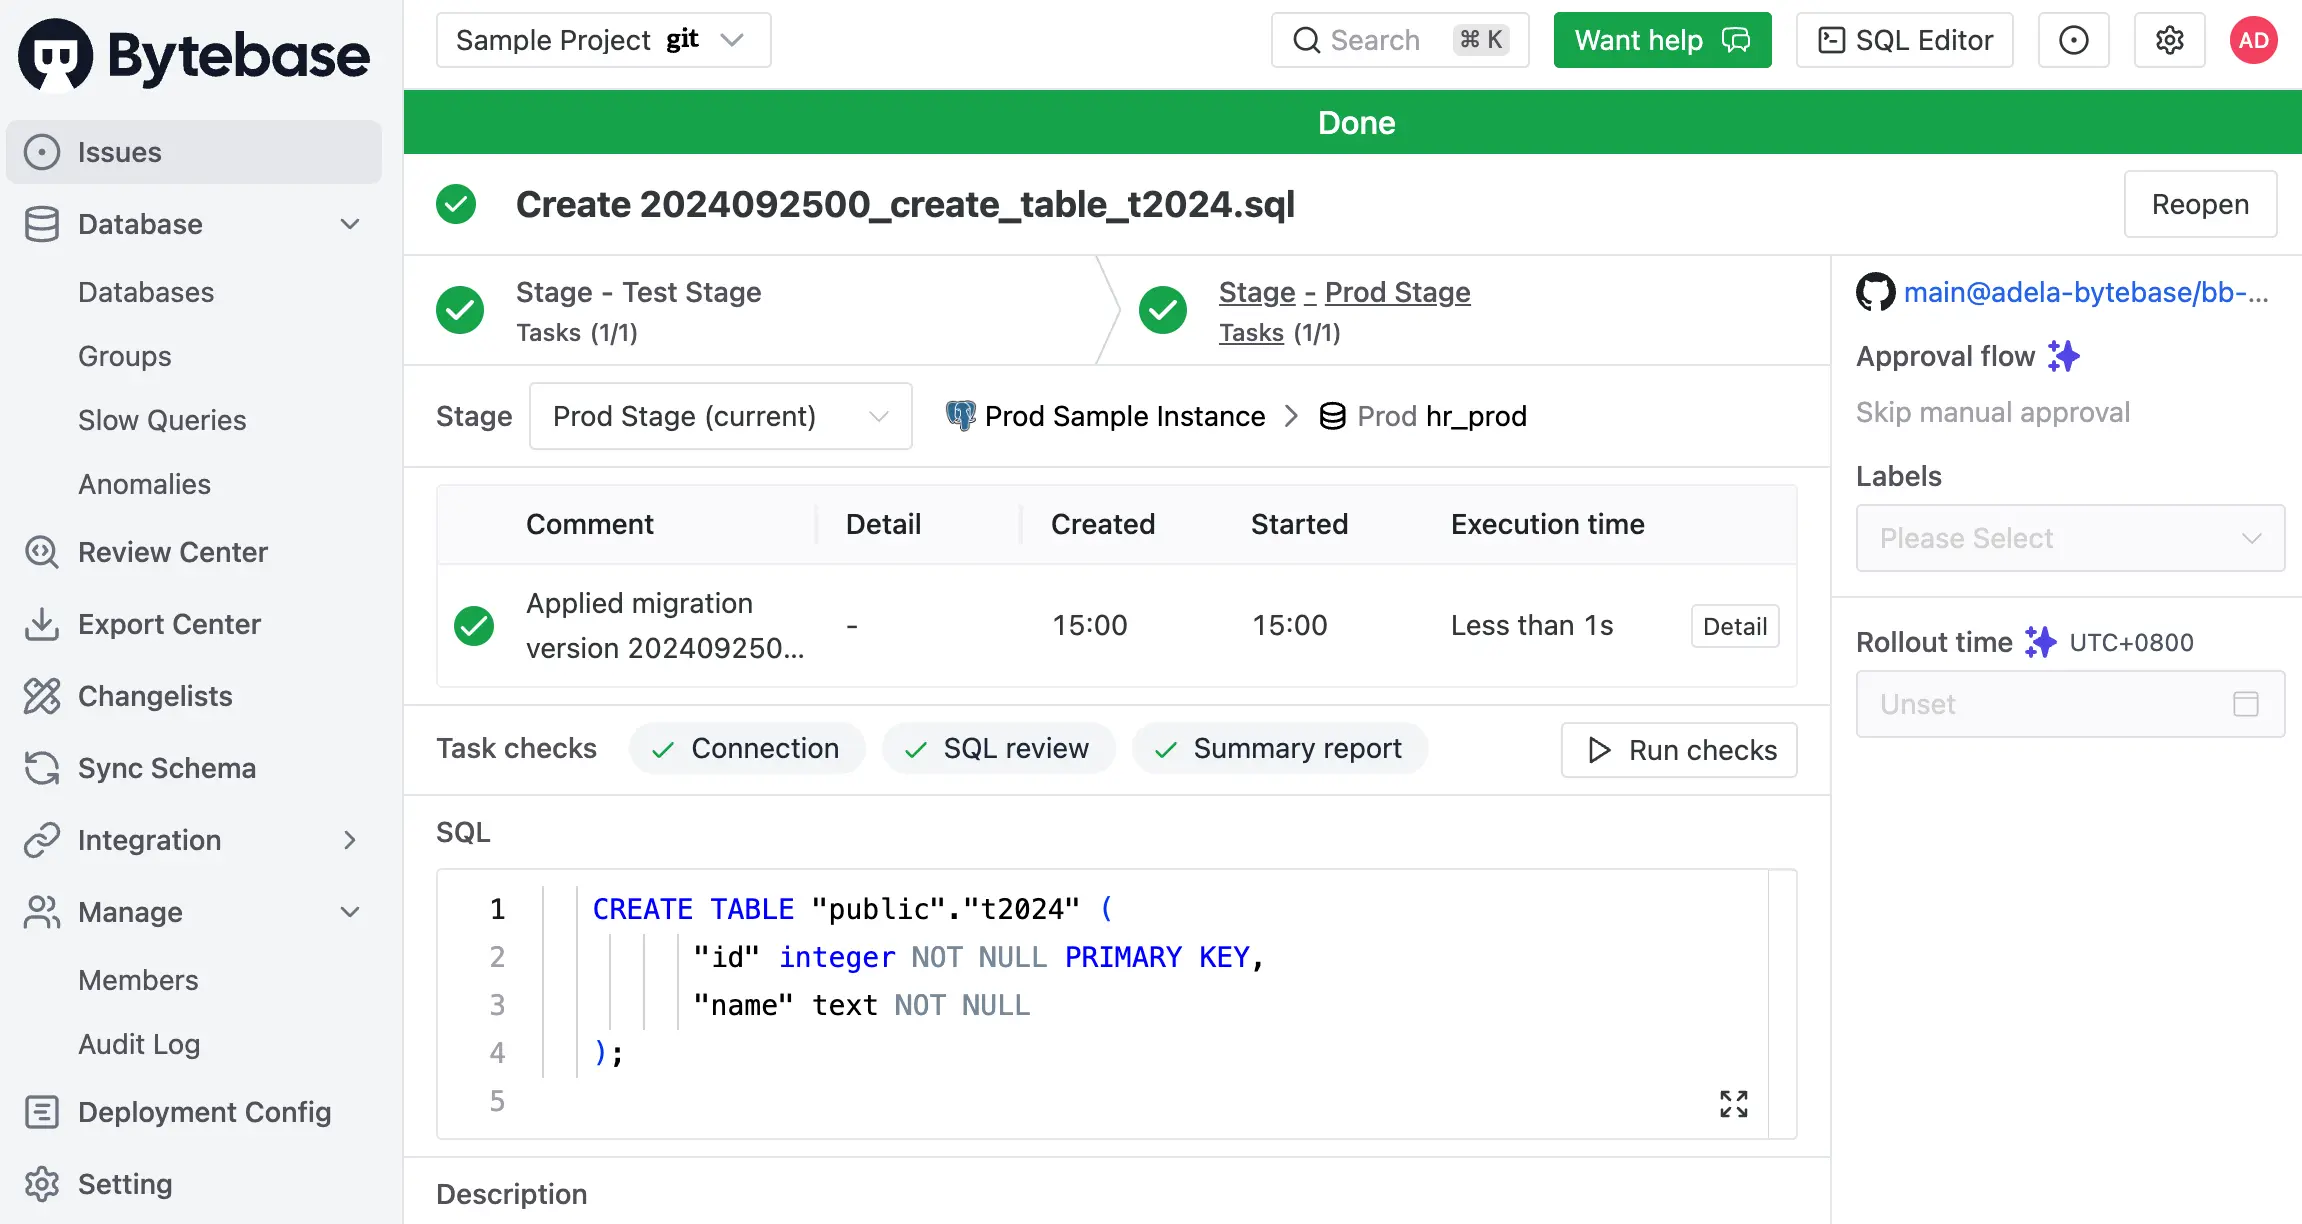Open Groups page

click(125, 356)
